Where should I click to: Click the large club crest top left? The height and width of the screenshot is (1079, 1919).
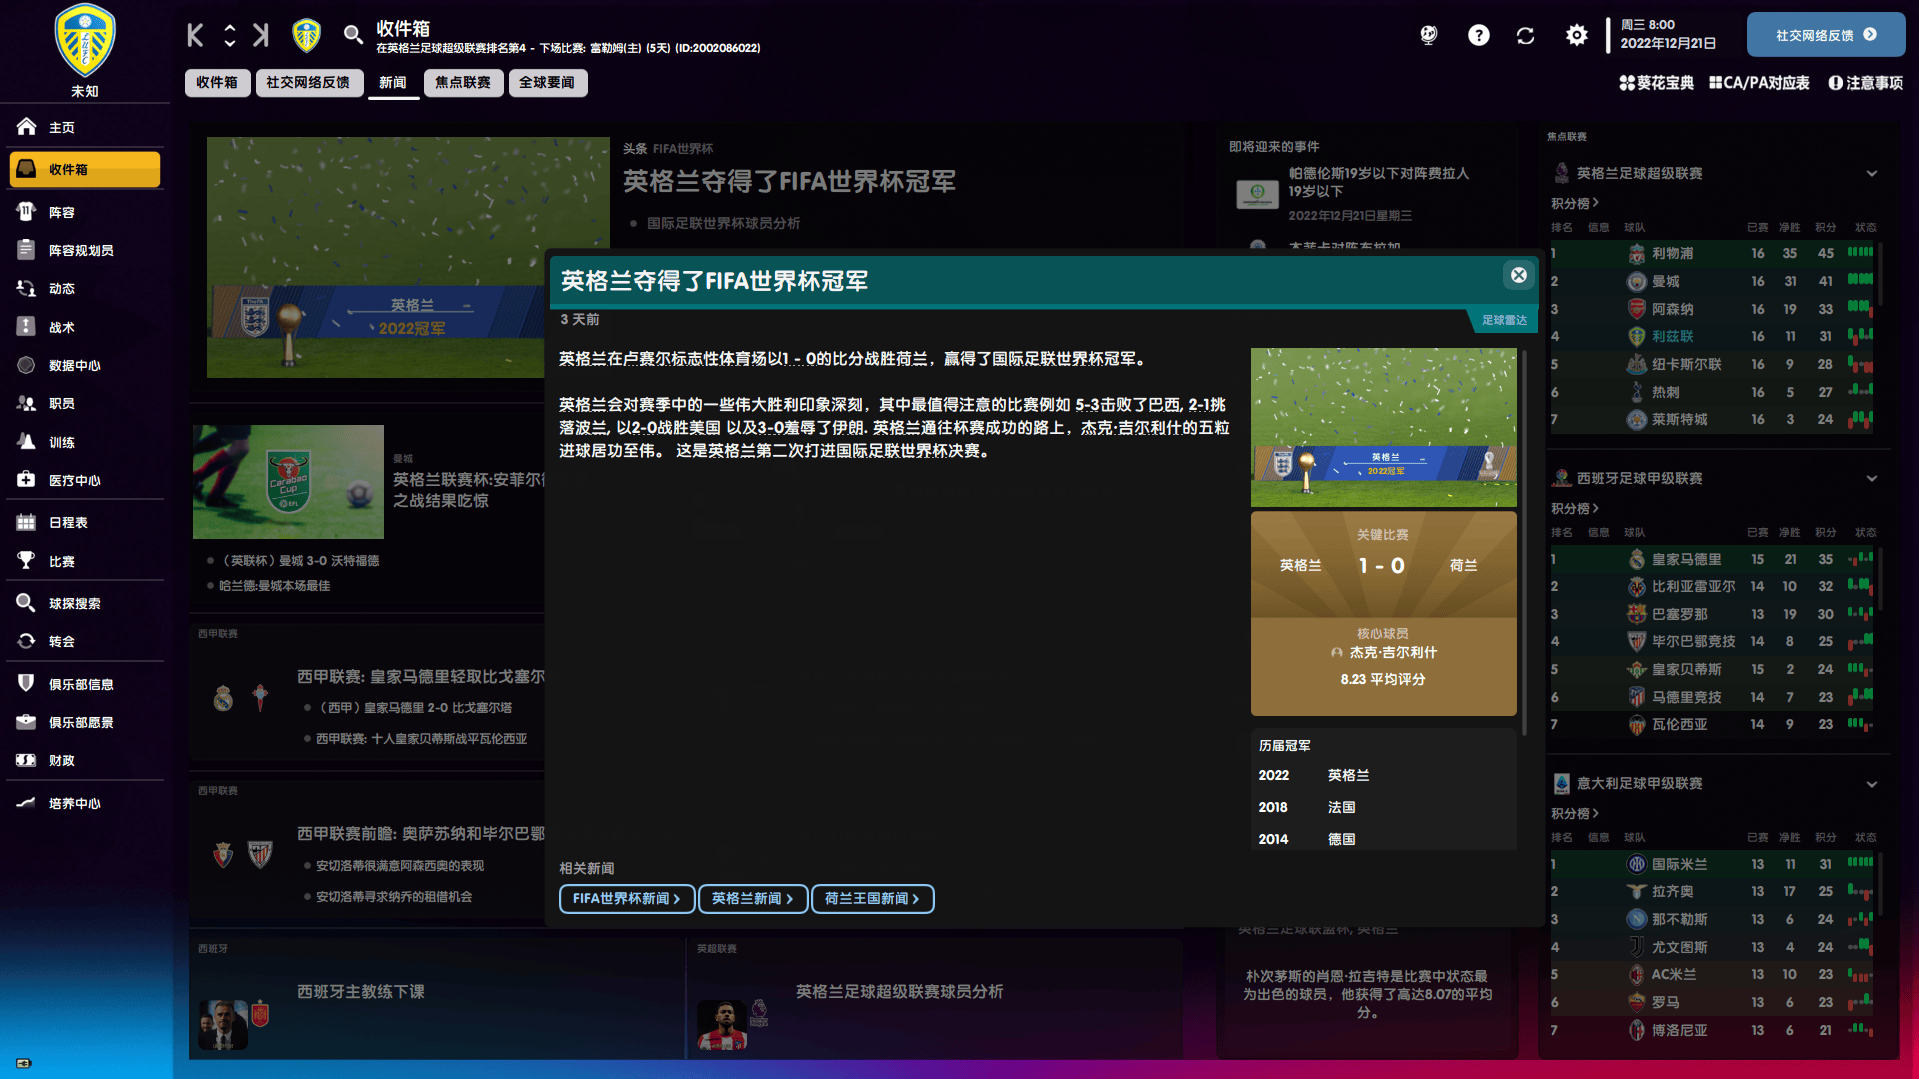click(85, 42)
